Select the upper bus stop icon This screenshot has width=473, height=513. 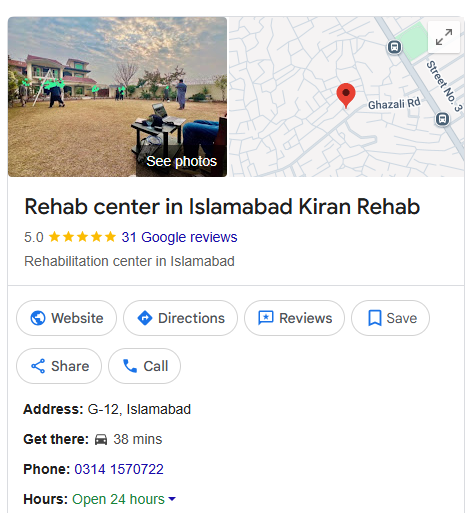tap(394, 47)
